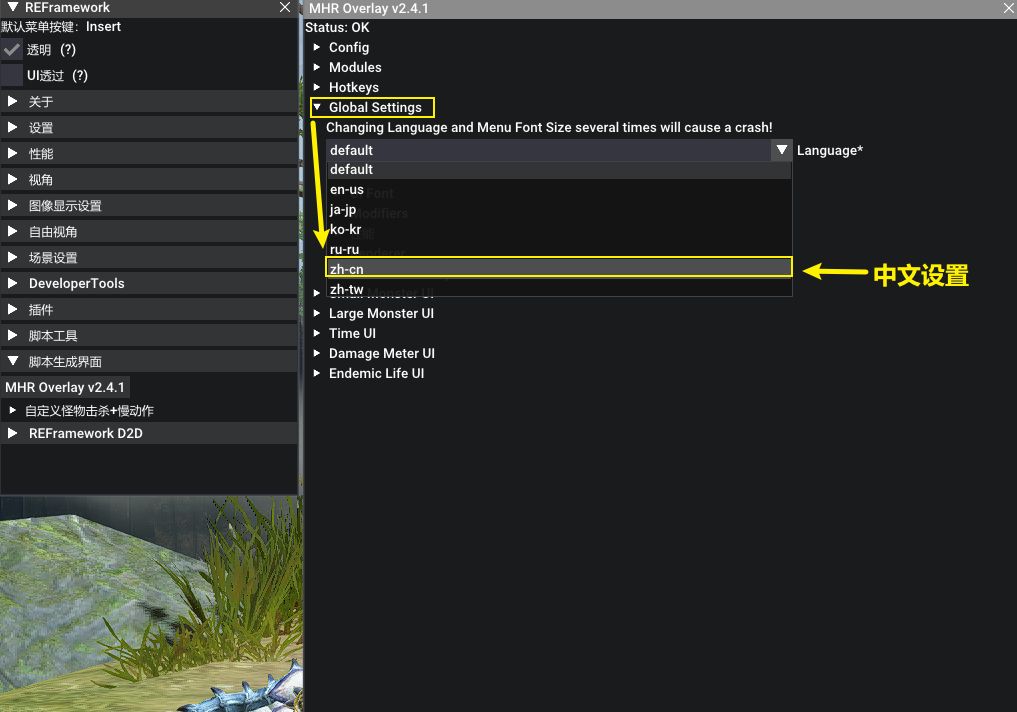Click the arrow icon next to Modules
Image resolution: width=1017 pixels, height=712 pixels.
[317, 67]
